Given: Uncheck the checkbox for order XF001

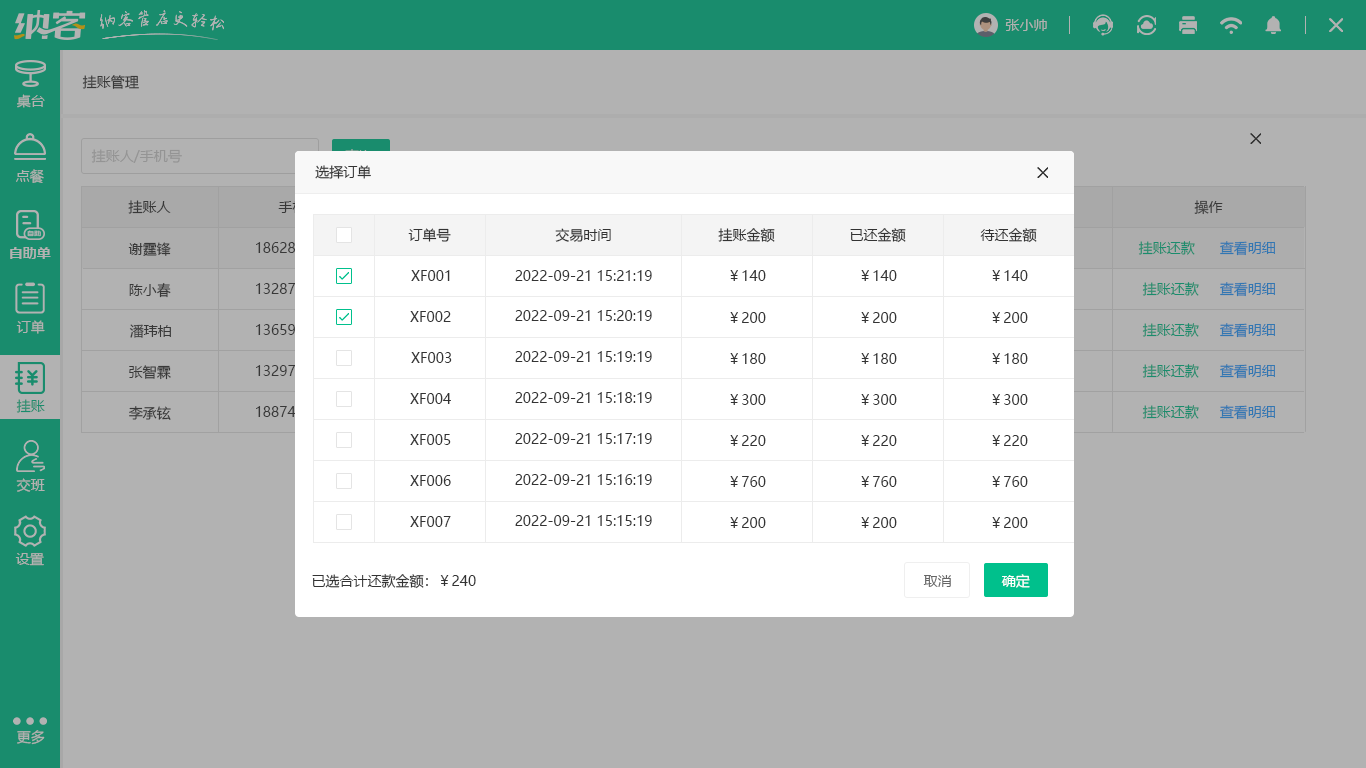Looking at the screenshot, I should 344,276.
